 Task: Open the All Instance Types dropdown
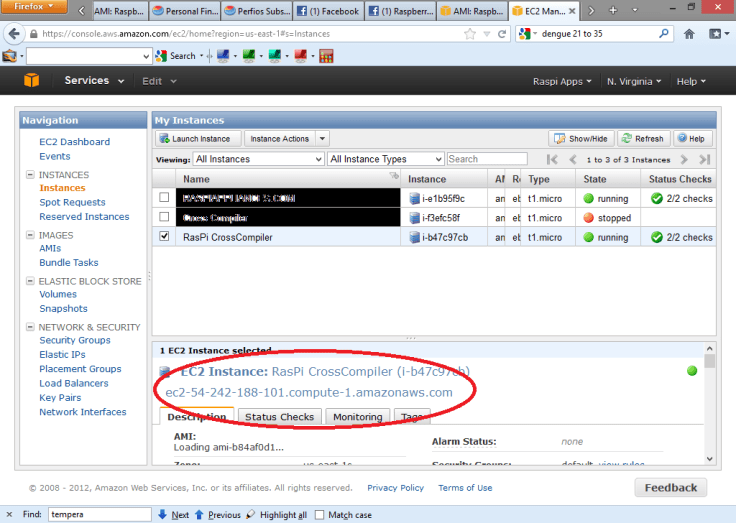(x=385, y=159)
